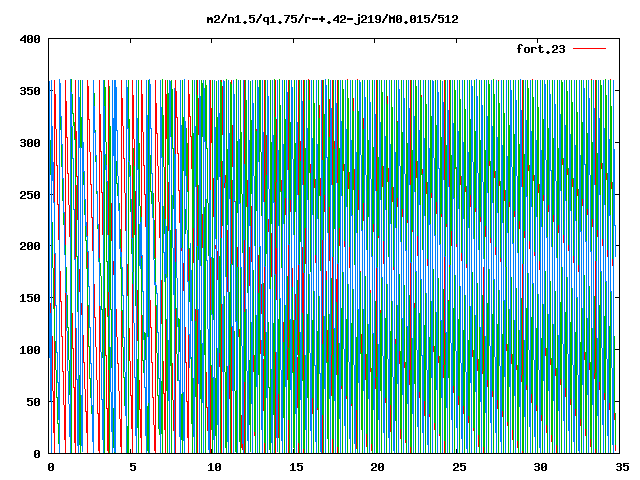Click x-axis label 25
640x480 pixels.
pyautogui.click(x=459, y=467)
